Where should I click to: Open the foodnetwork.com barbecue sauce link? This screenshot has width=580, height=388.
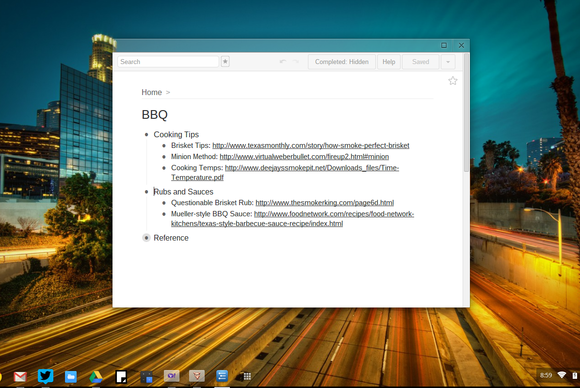click(334, 214)
